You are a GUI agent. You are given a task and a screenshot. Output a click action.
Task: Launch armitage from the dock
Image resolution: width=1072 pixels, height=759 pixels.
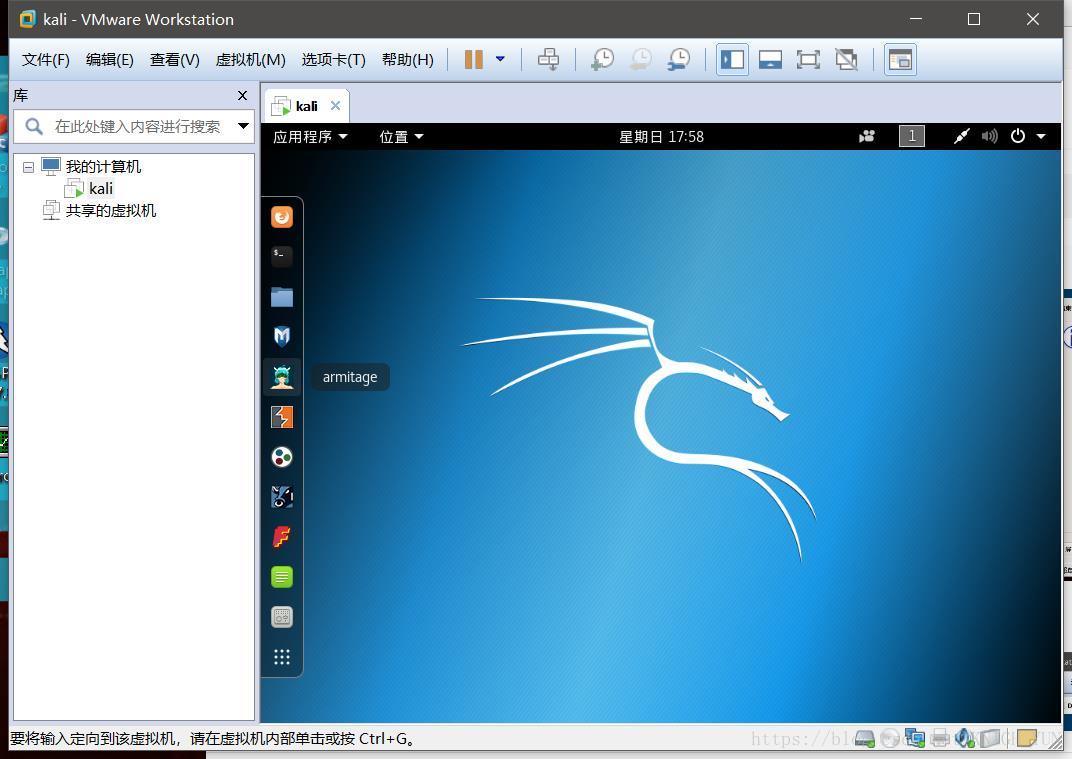coord(282,377)
